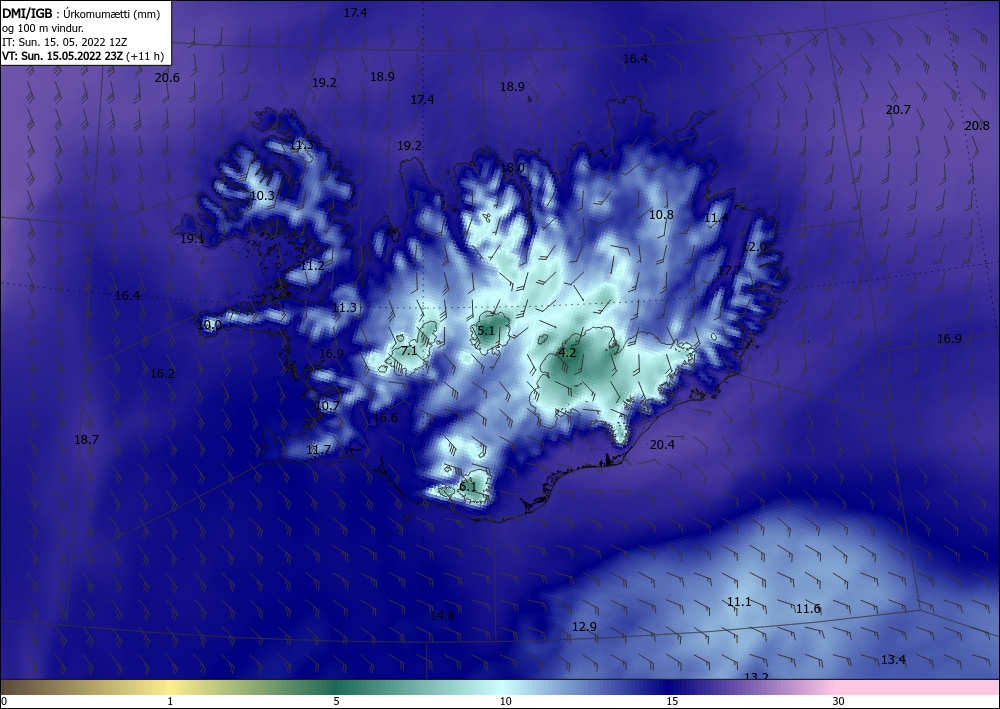Click the 19.1 value west of the Westfjords
Screen dimensions: 1000x709
(x=192, y=238)
